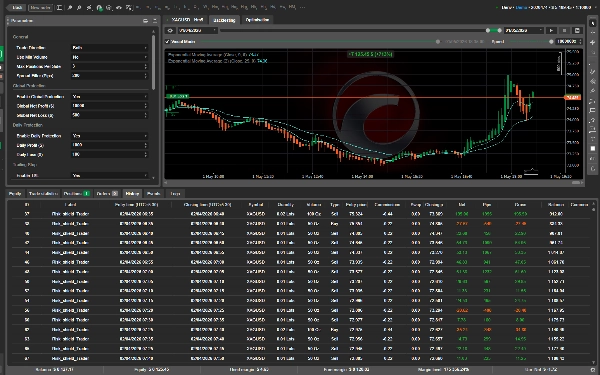
Task: Switch to the Backtesting tab
Action: tap(224, 20)
